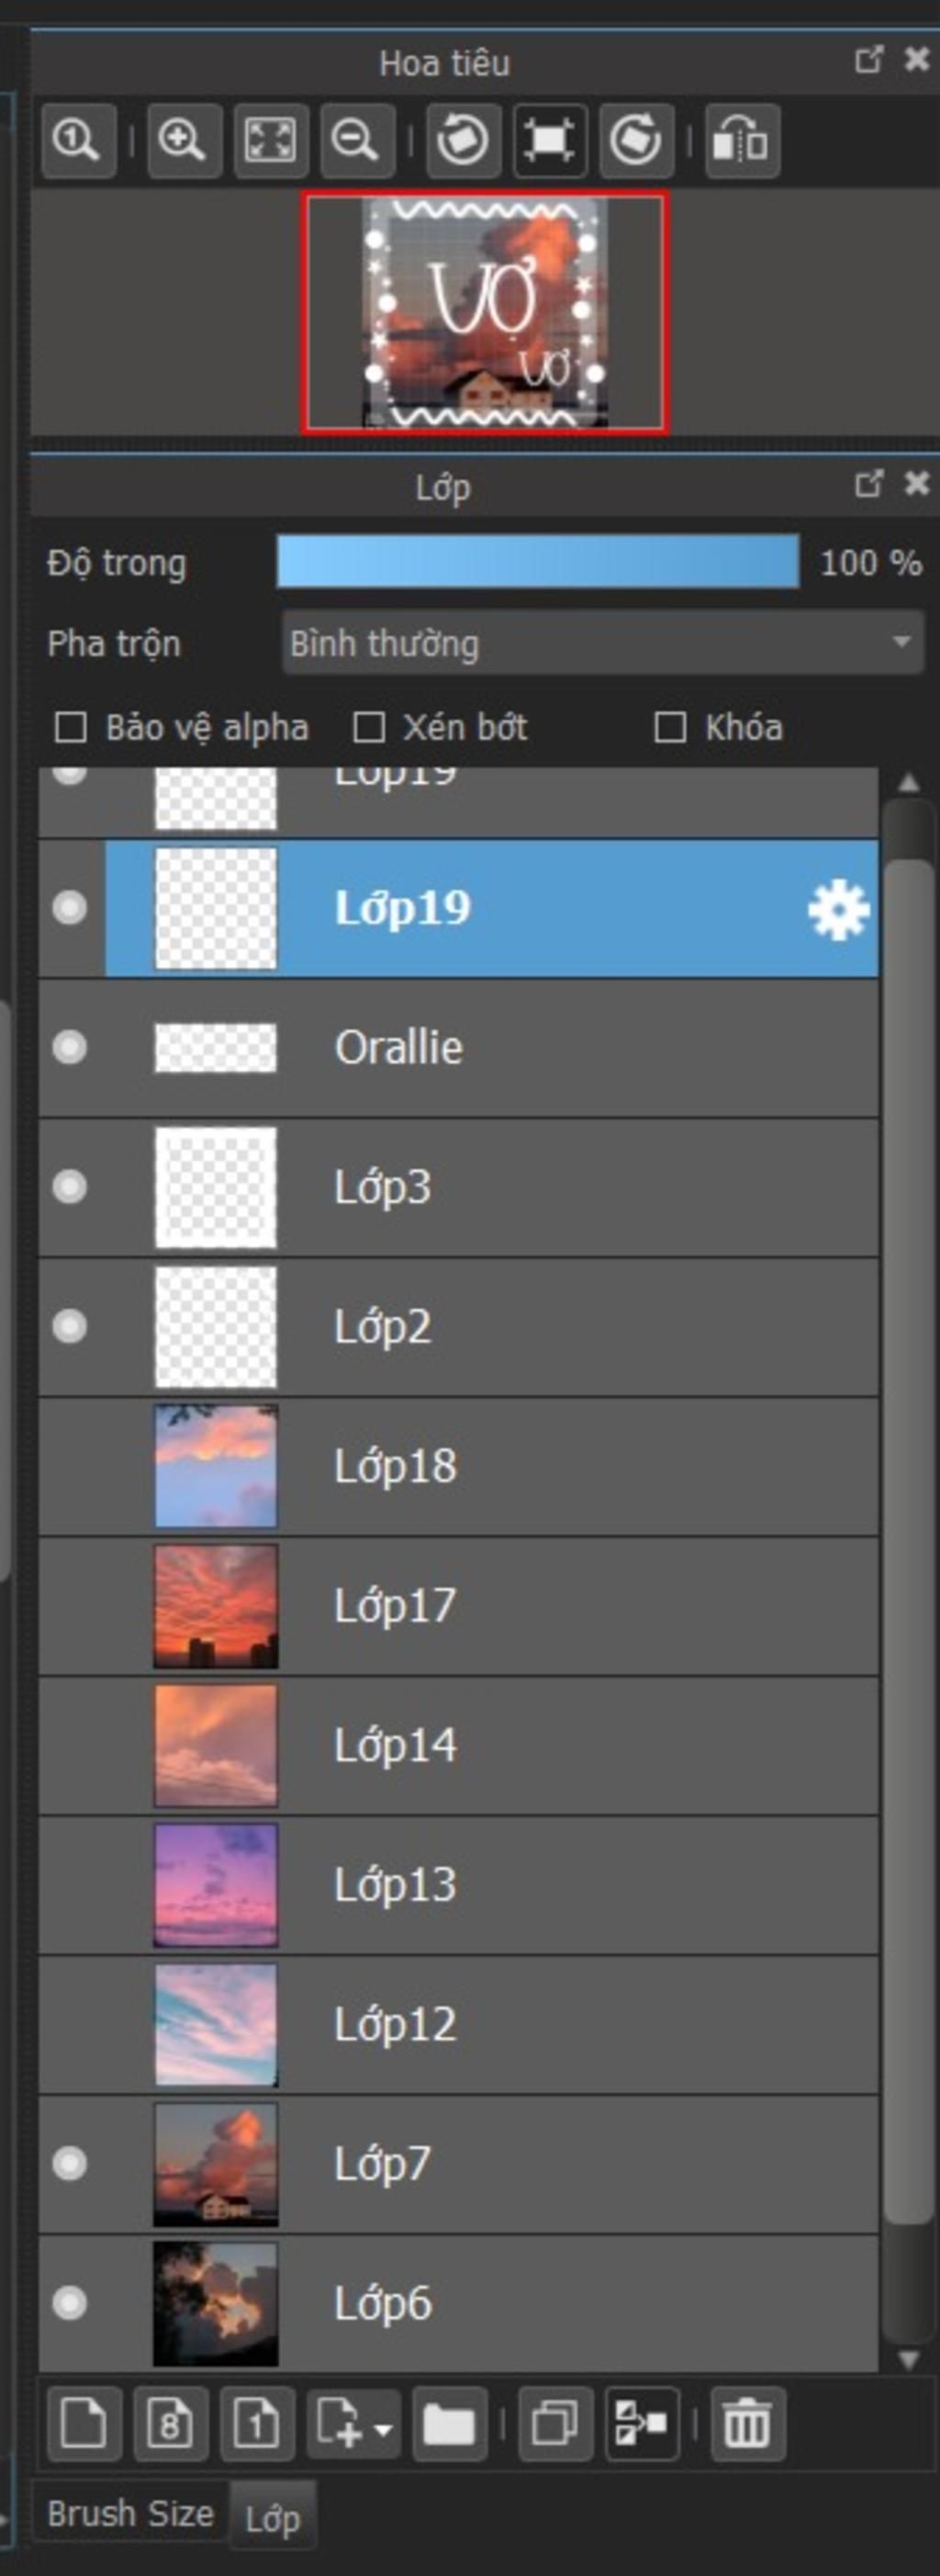Check the Khóa lock checkbox
This screenshot has height=2576, width=940.
[670, 727]
